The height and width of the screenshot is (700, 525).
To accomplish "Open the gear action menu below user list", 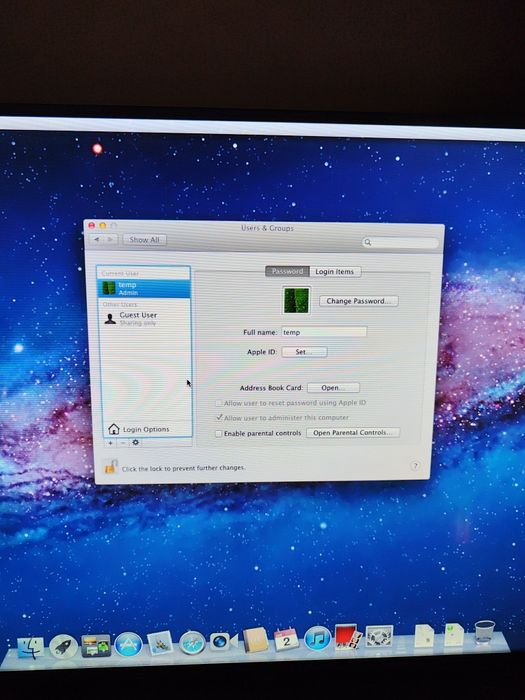I will pos(136,442).
